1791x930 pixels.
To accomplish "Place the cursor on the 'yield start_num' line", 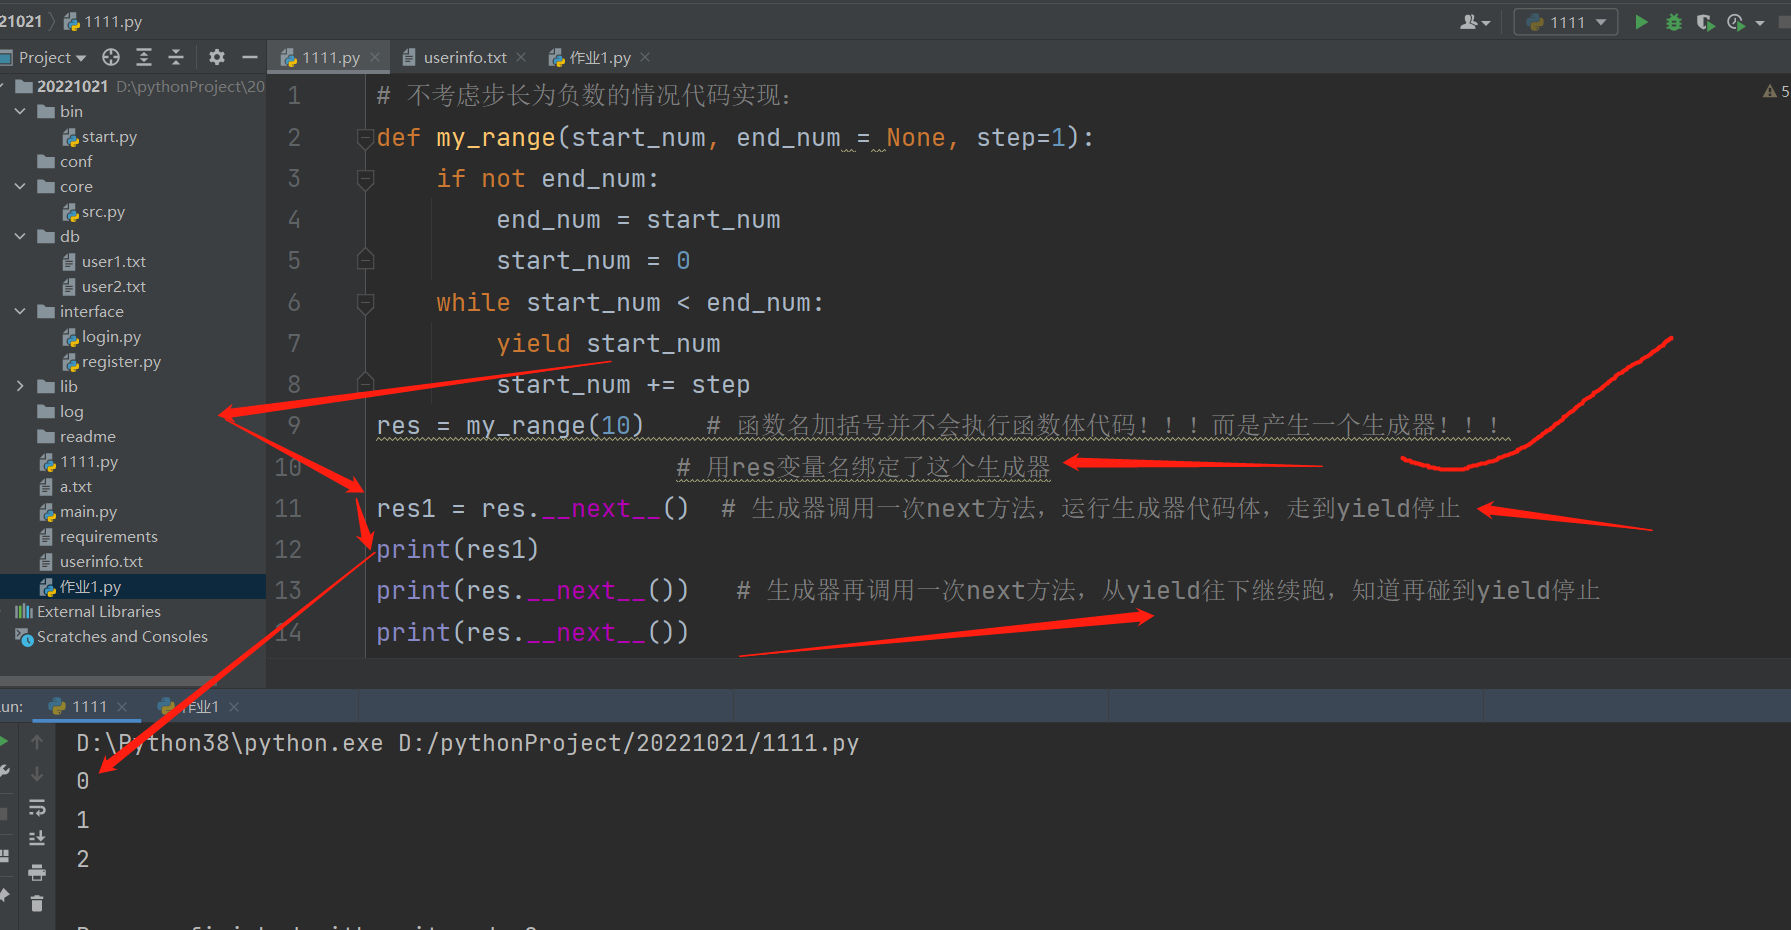I will (608, 344).
